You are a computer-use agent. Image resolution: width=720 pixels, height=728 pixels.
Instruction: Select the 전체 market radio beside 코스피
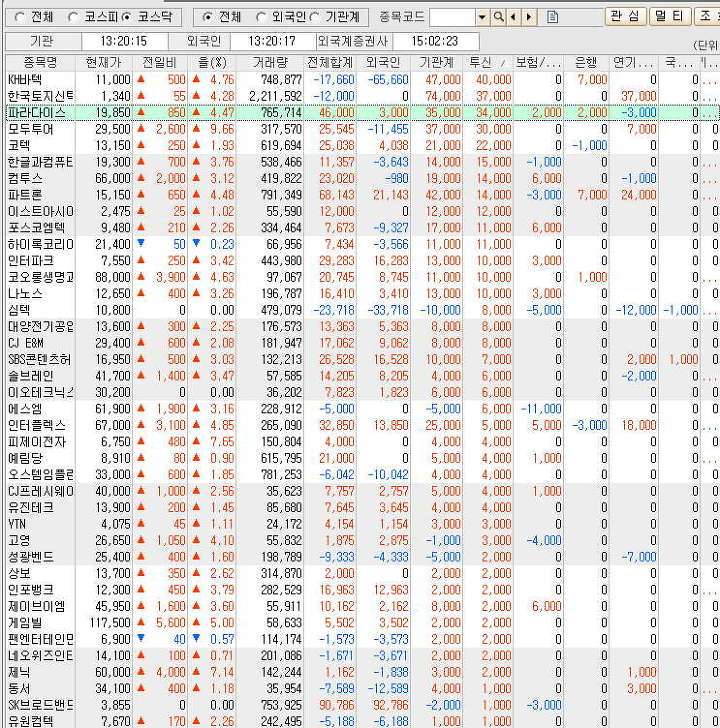(20, 17)
